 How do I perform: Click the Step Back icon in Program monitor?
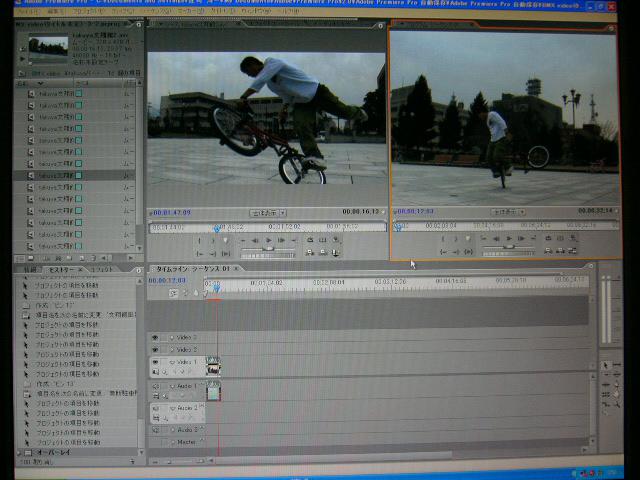click(498, 239)
